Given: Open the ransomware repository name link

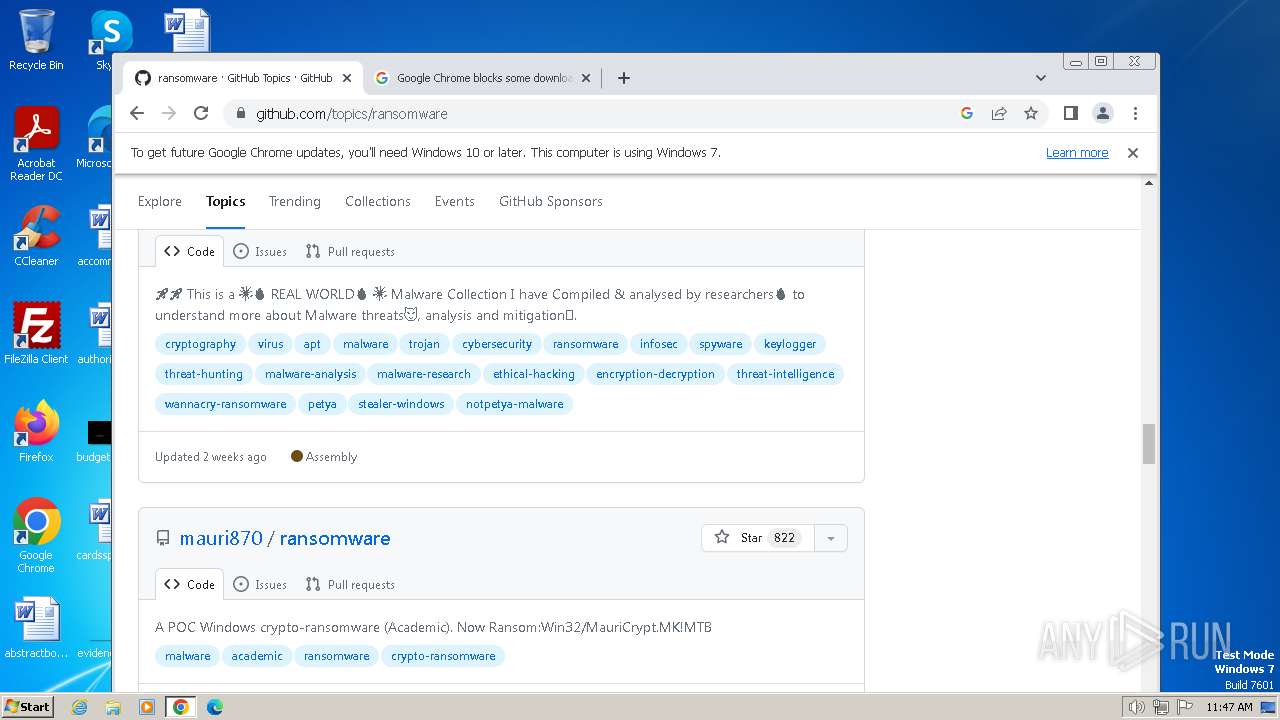Looking at the screenshot, I should coord(335,538).
